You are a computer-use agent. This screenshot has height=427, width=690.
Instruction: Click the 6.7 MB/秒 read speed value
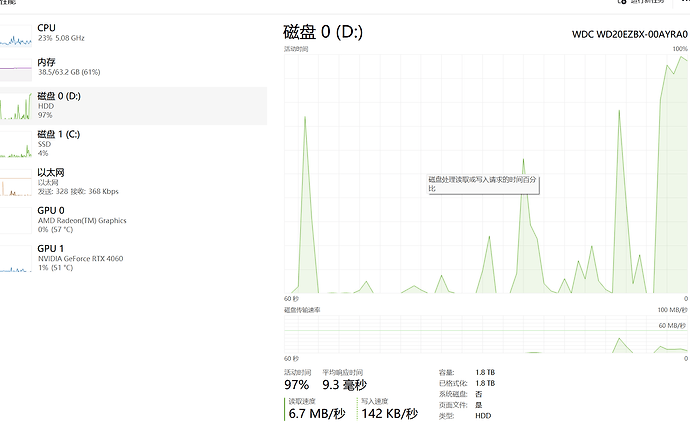coord(317,414)
